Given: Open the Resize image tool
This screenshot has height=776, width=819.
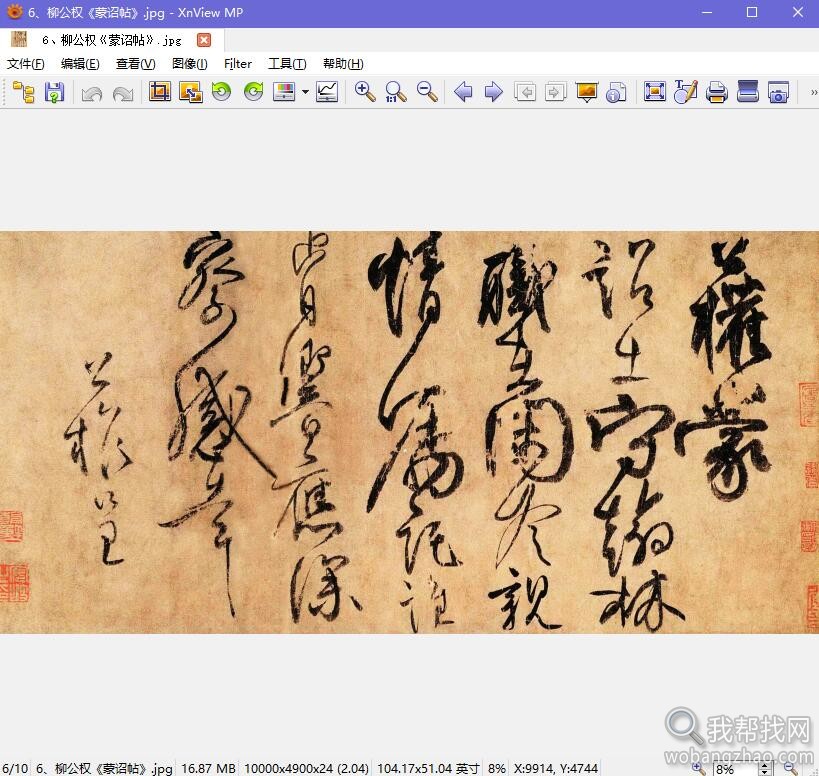Looking at the screenshot, I should click(191, 92).
